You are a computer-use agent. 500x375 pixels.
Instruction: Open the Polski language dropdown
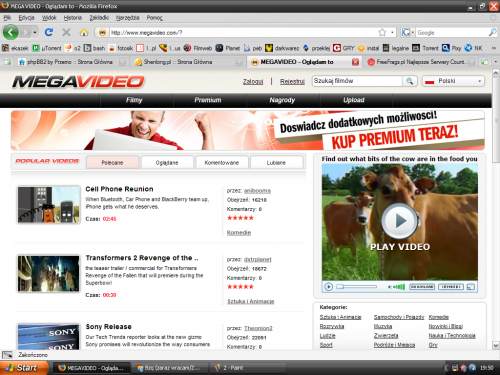pyautogui.click(x=453, y=81)
